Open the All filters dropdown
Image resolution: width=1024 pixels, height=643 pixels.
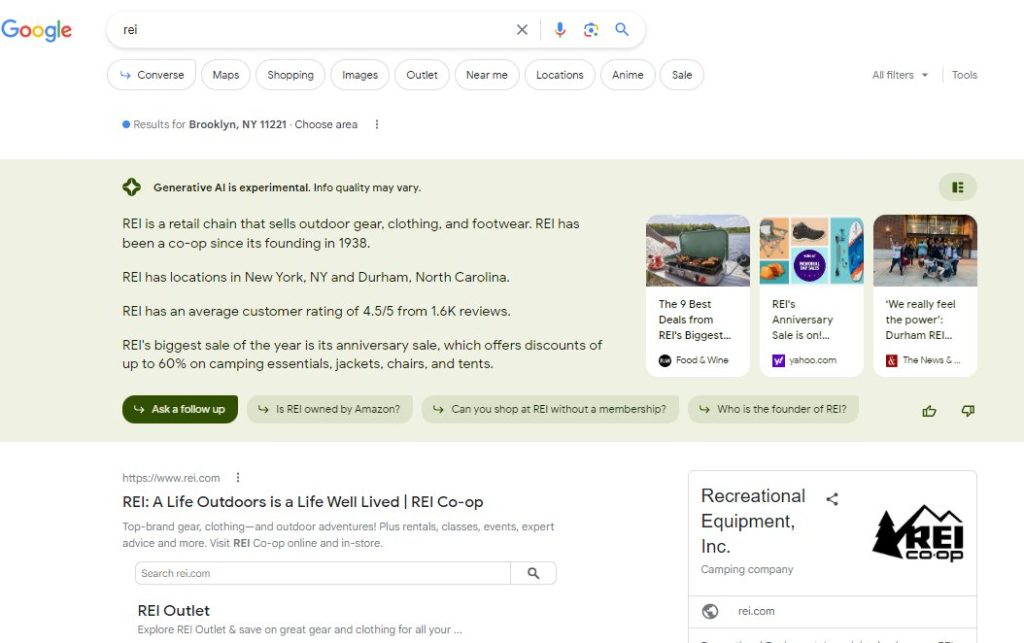[899, 75]
